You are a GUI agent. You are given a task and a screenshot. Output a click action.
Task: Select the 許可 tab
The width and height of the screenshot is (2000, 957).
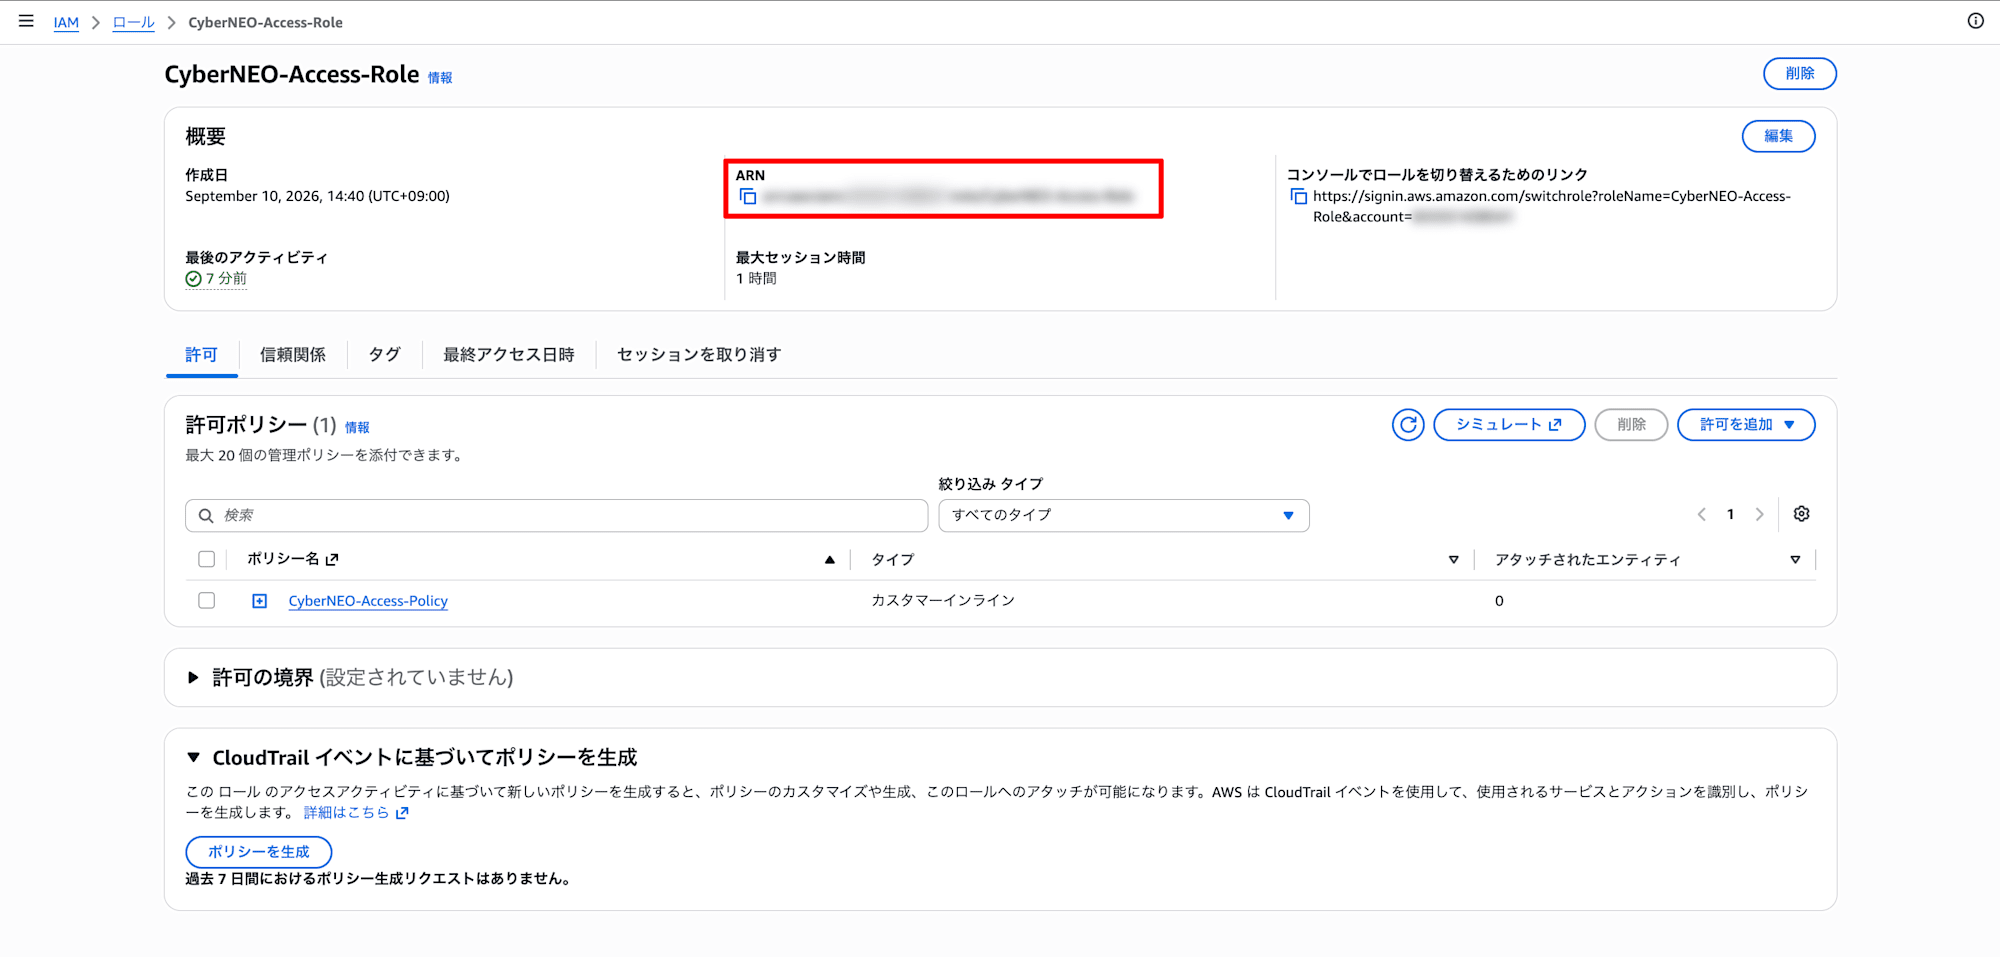coord(201,355)
